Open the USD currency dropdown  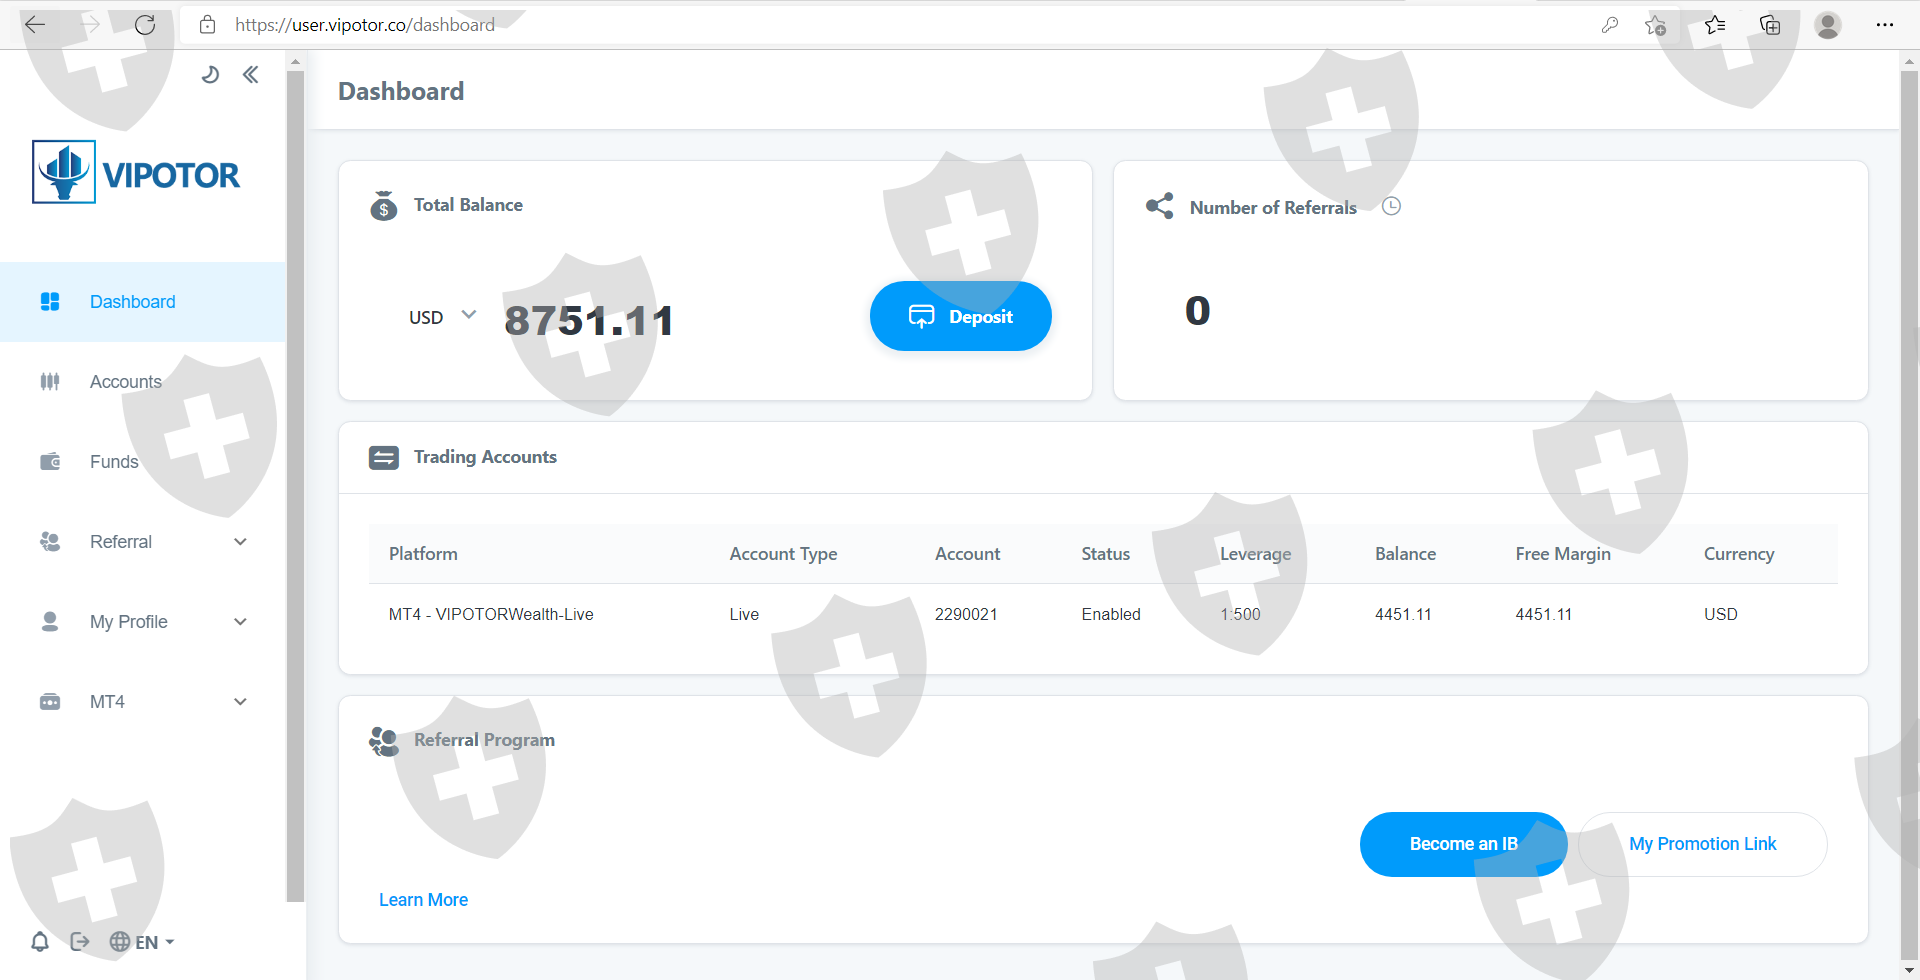pyautogui.click(x=442, y=317)
